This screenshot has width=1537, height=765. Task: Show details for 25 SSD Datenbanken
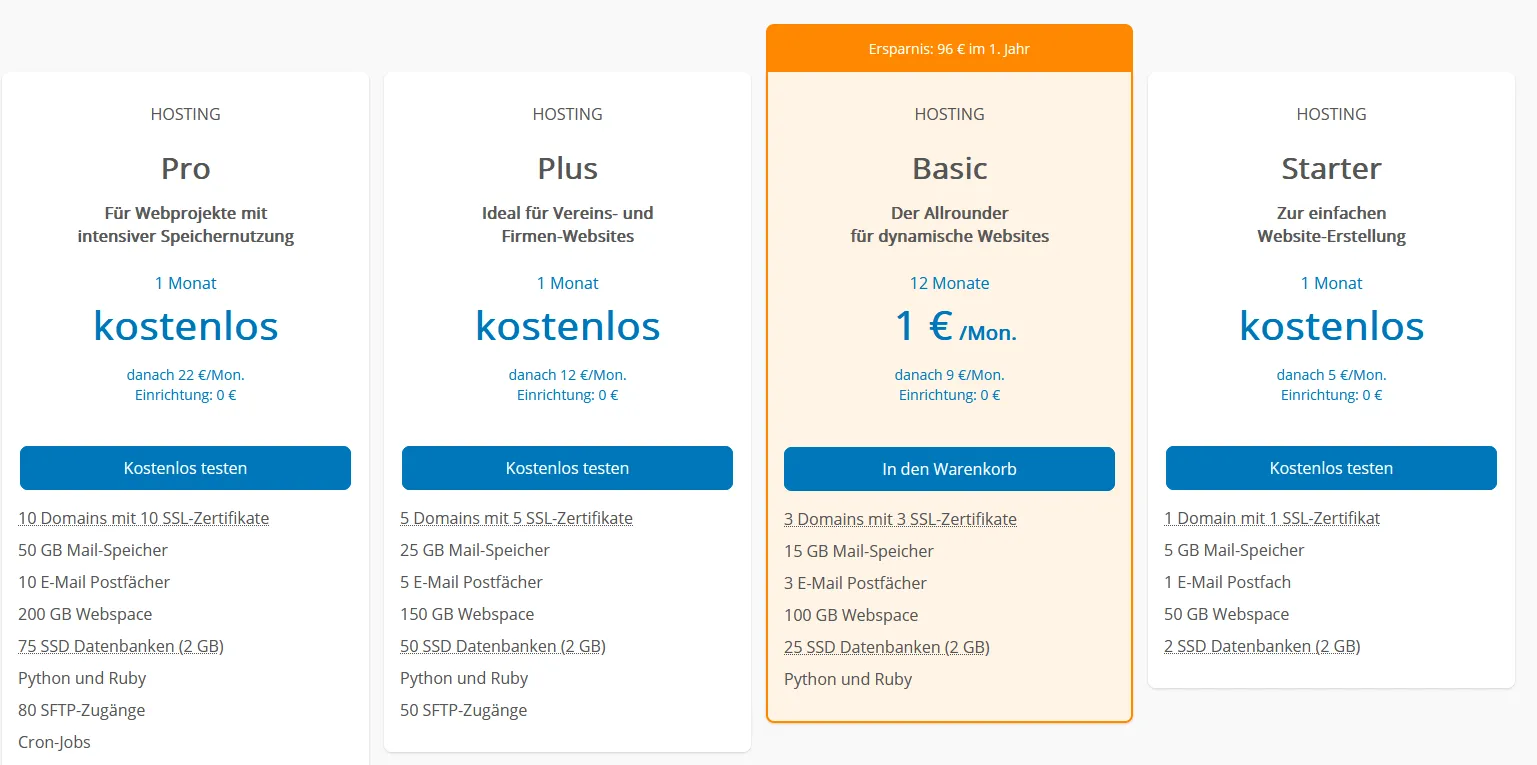click(887, 647)
